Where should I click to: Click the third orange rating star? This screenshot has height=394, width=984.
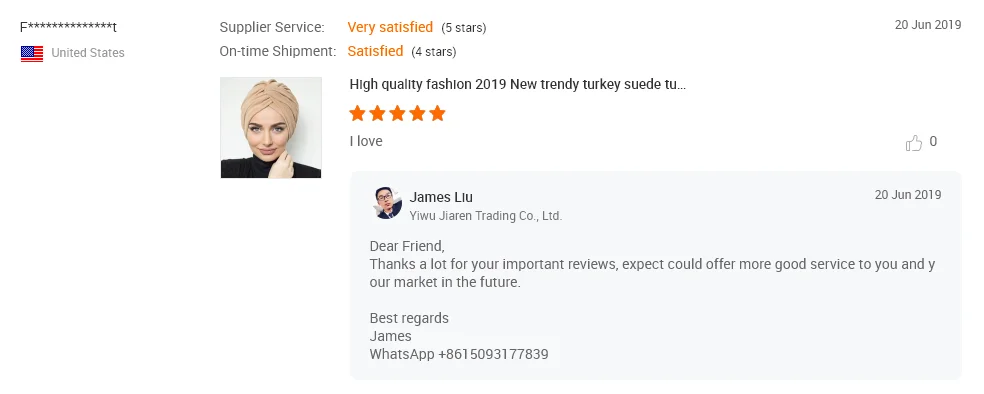click(x=397, y=114)
